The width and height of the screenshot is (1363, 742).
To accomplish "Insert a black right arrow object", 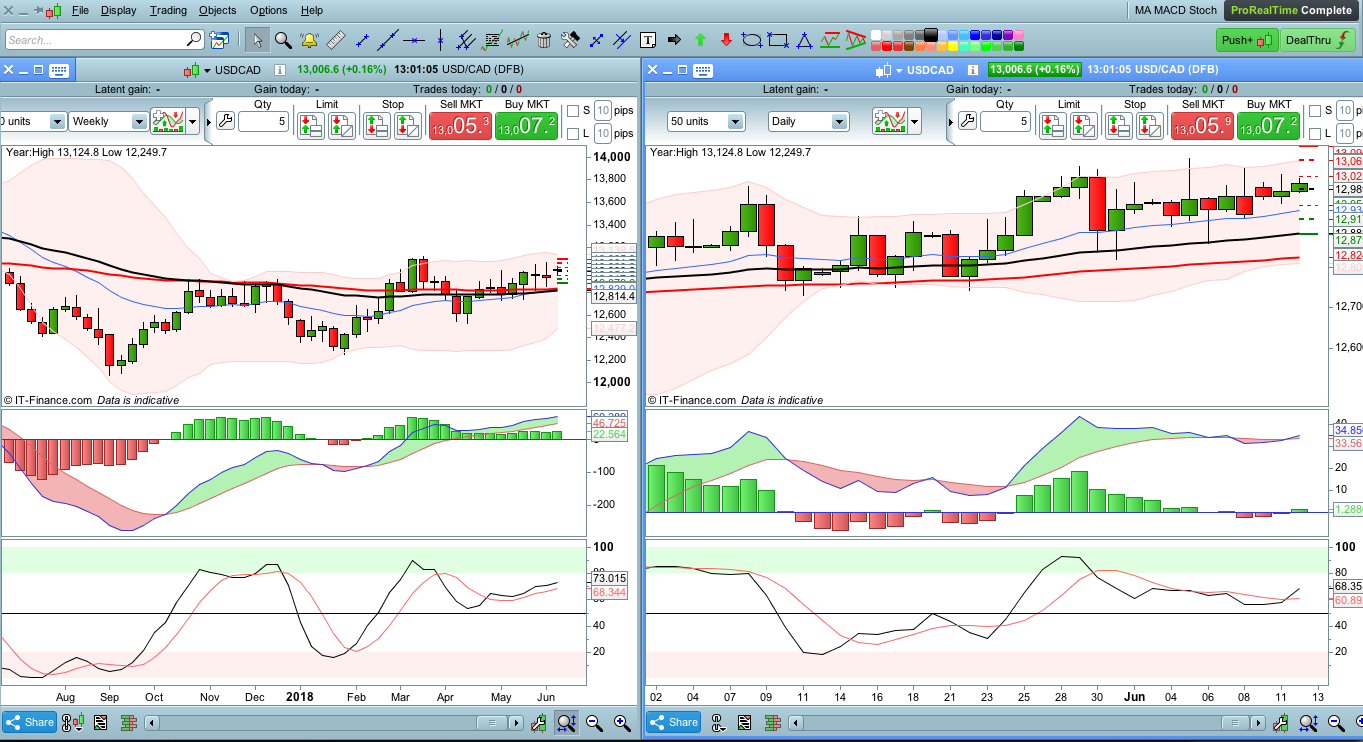I will point(674,40).
